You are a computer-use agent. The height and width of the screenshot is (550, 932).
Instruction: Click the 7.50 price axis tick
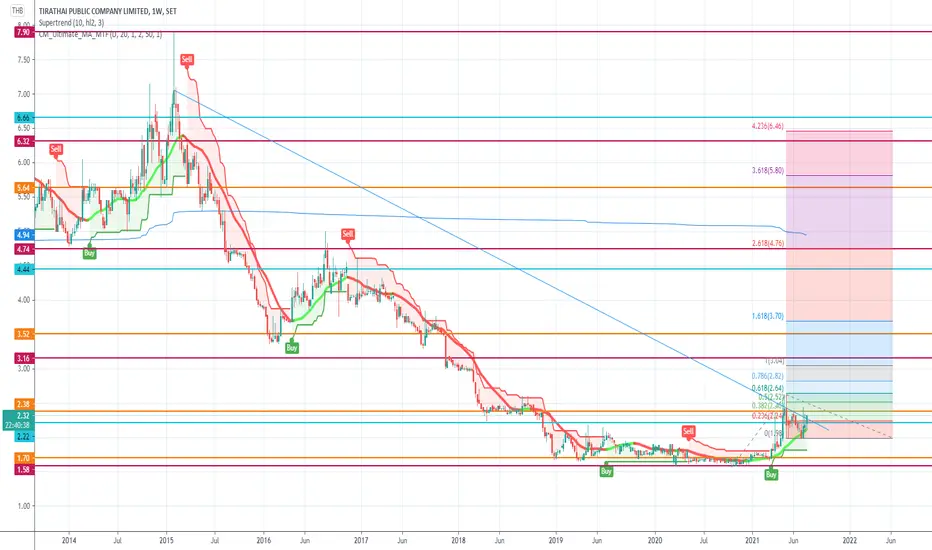click(24, 60)
